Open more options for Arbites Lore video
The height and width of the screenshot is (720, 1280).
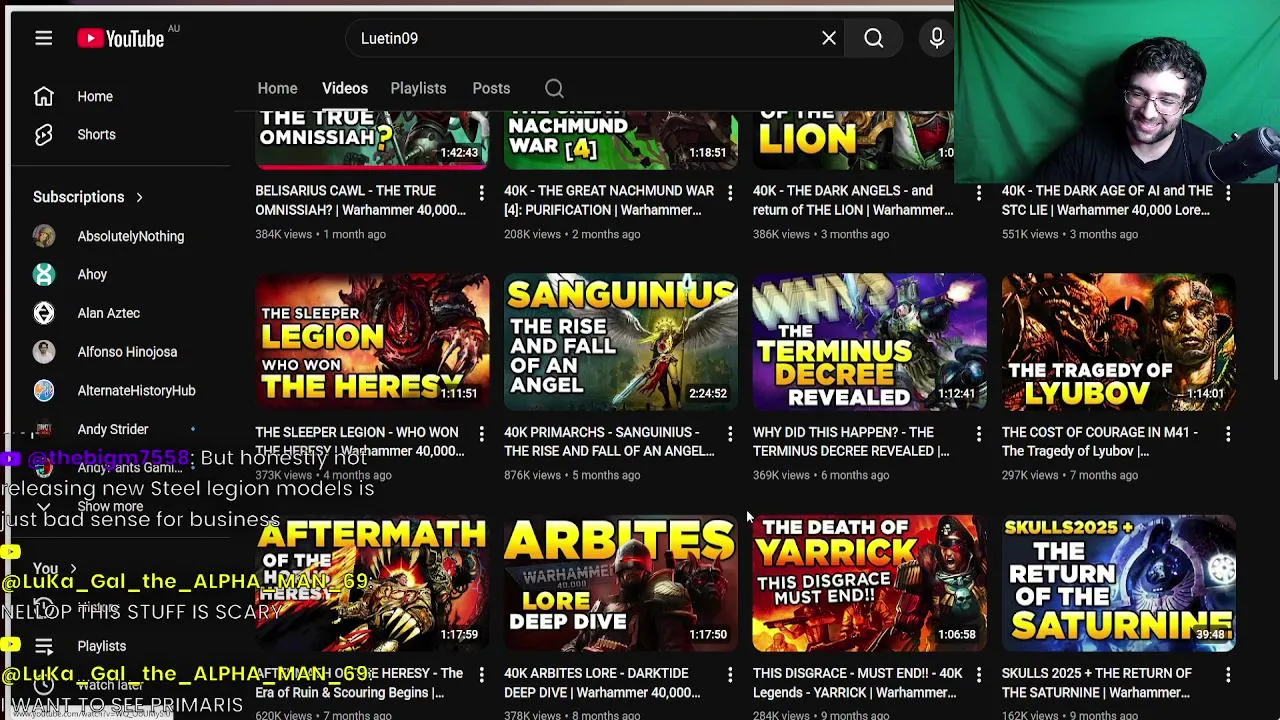730,675
